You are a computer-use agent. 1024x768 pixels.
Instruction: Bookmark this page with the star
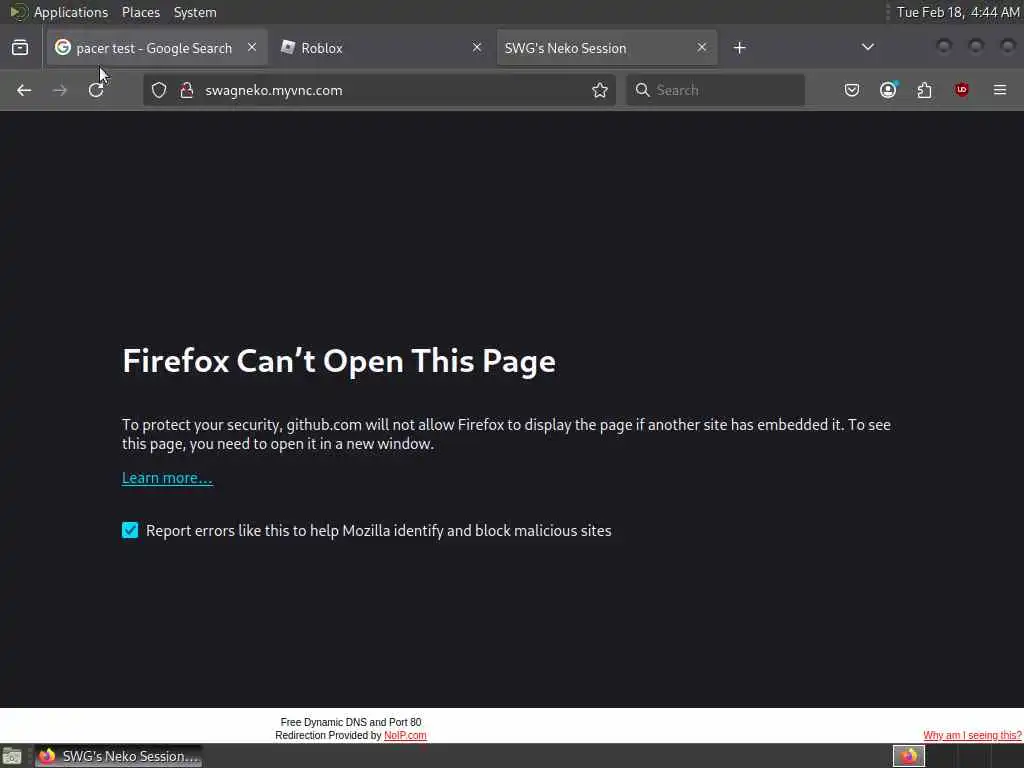coord(600,90)
